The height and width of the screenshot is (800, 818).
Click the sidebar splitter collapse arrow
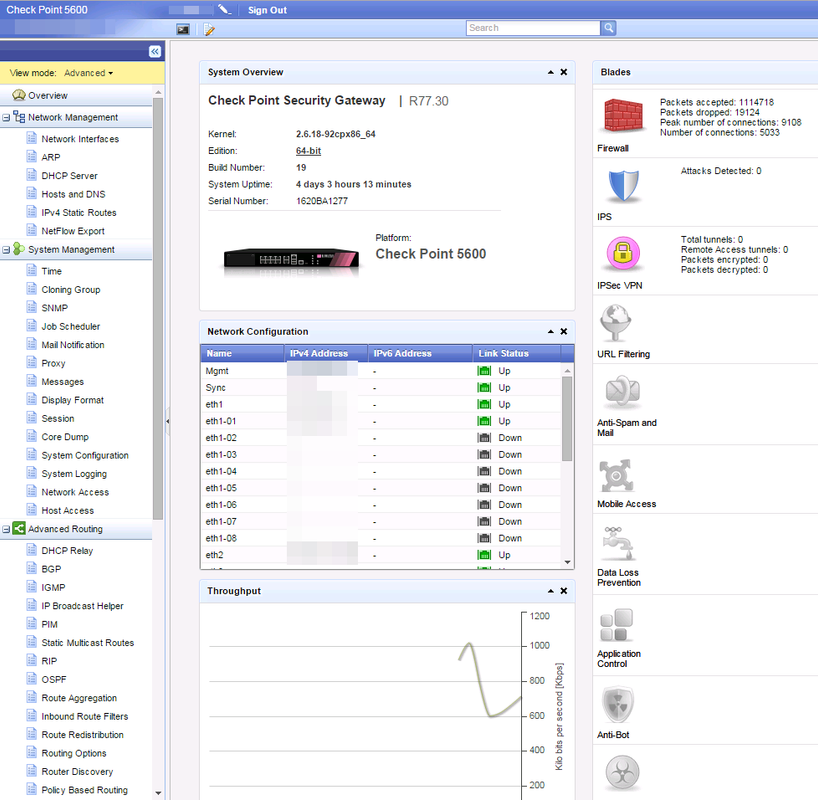pyautogui.click(x=167, y=421)
